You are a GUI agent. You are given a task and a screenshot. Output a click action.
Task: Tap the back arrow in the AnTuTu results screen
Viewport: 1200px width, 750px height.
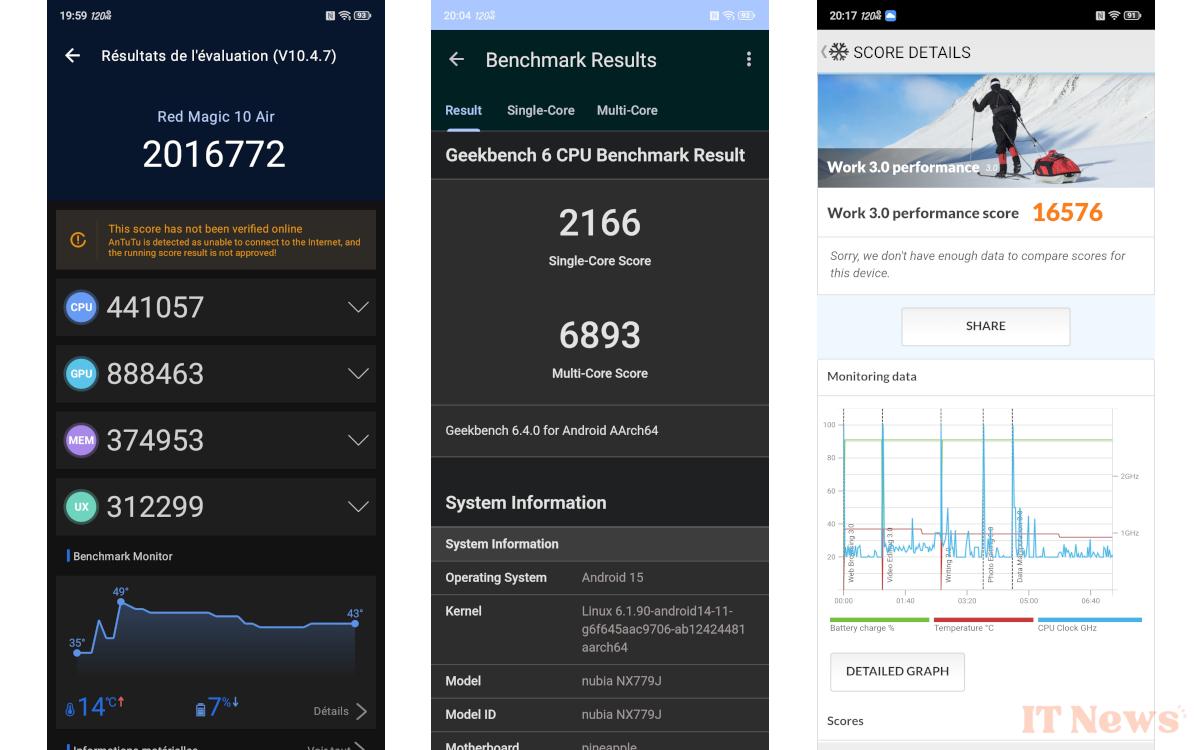pos(72,56)
